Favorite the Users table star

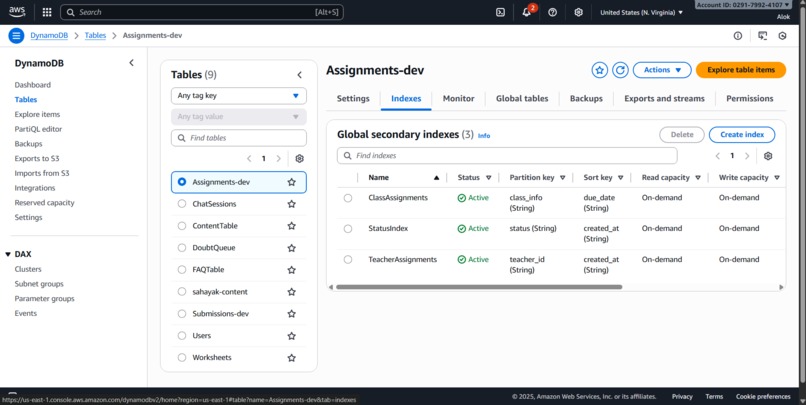tap(291, 336)
